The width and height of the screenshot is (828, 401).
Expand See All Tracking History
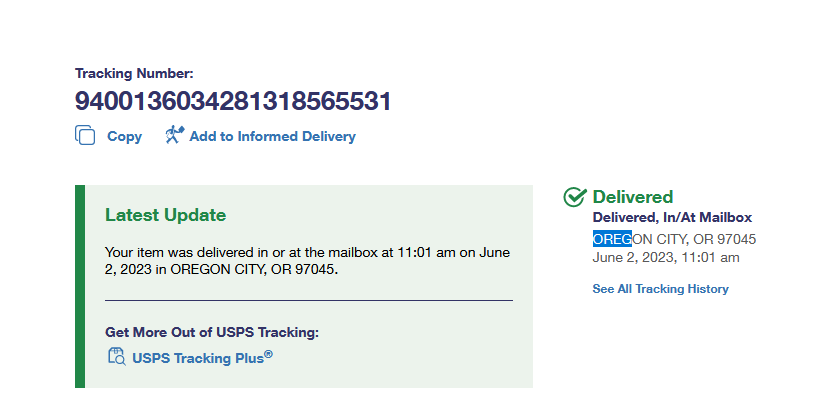pos(660,289)
